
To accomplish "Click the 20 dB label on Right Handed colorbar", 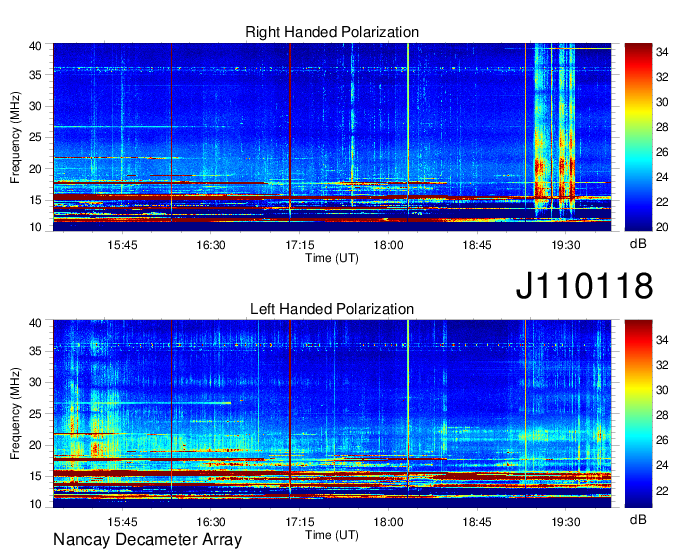I will 662,227.
